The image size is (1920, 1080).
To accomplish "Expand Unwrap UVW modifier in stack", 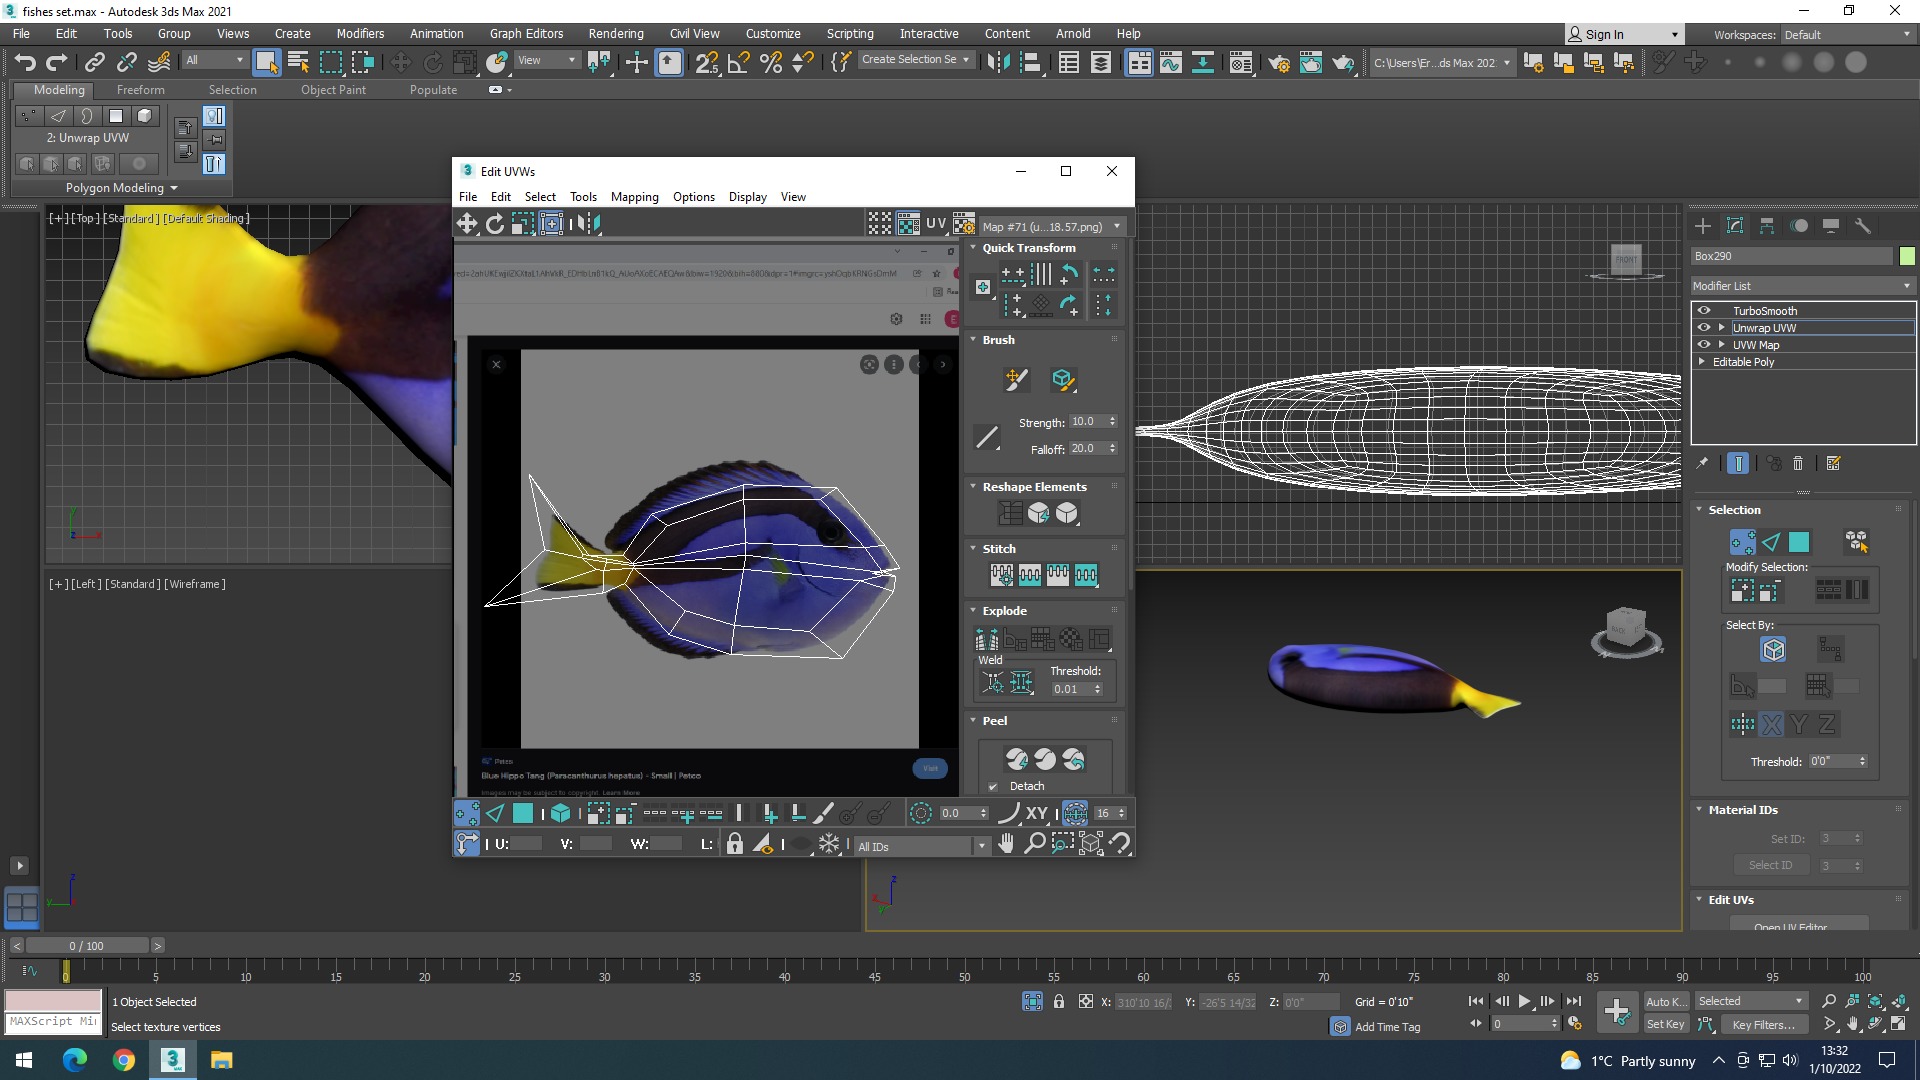I will click(1722, 328).
